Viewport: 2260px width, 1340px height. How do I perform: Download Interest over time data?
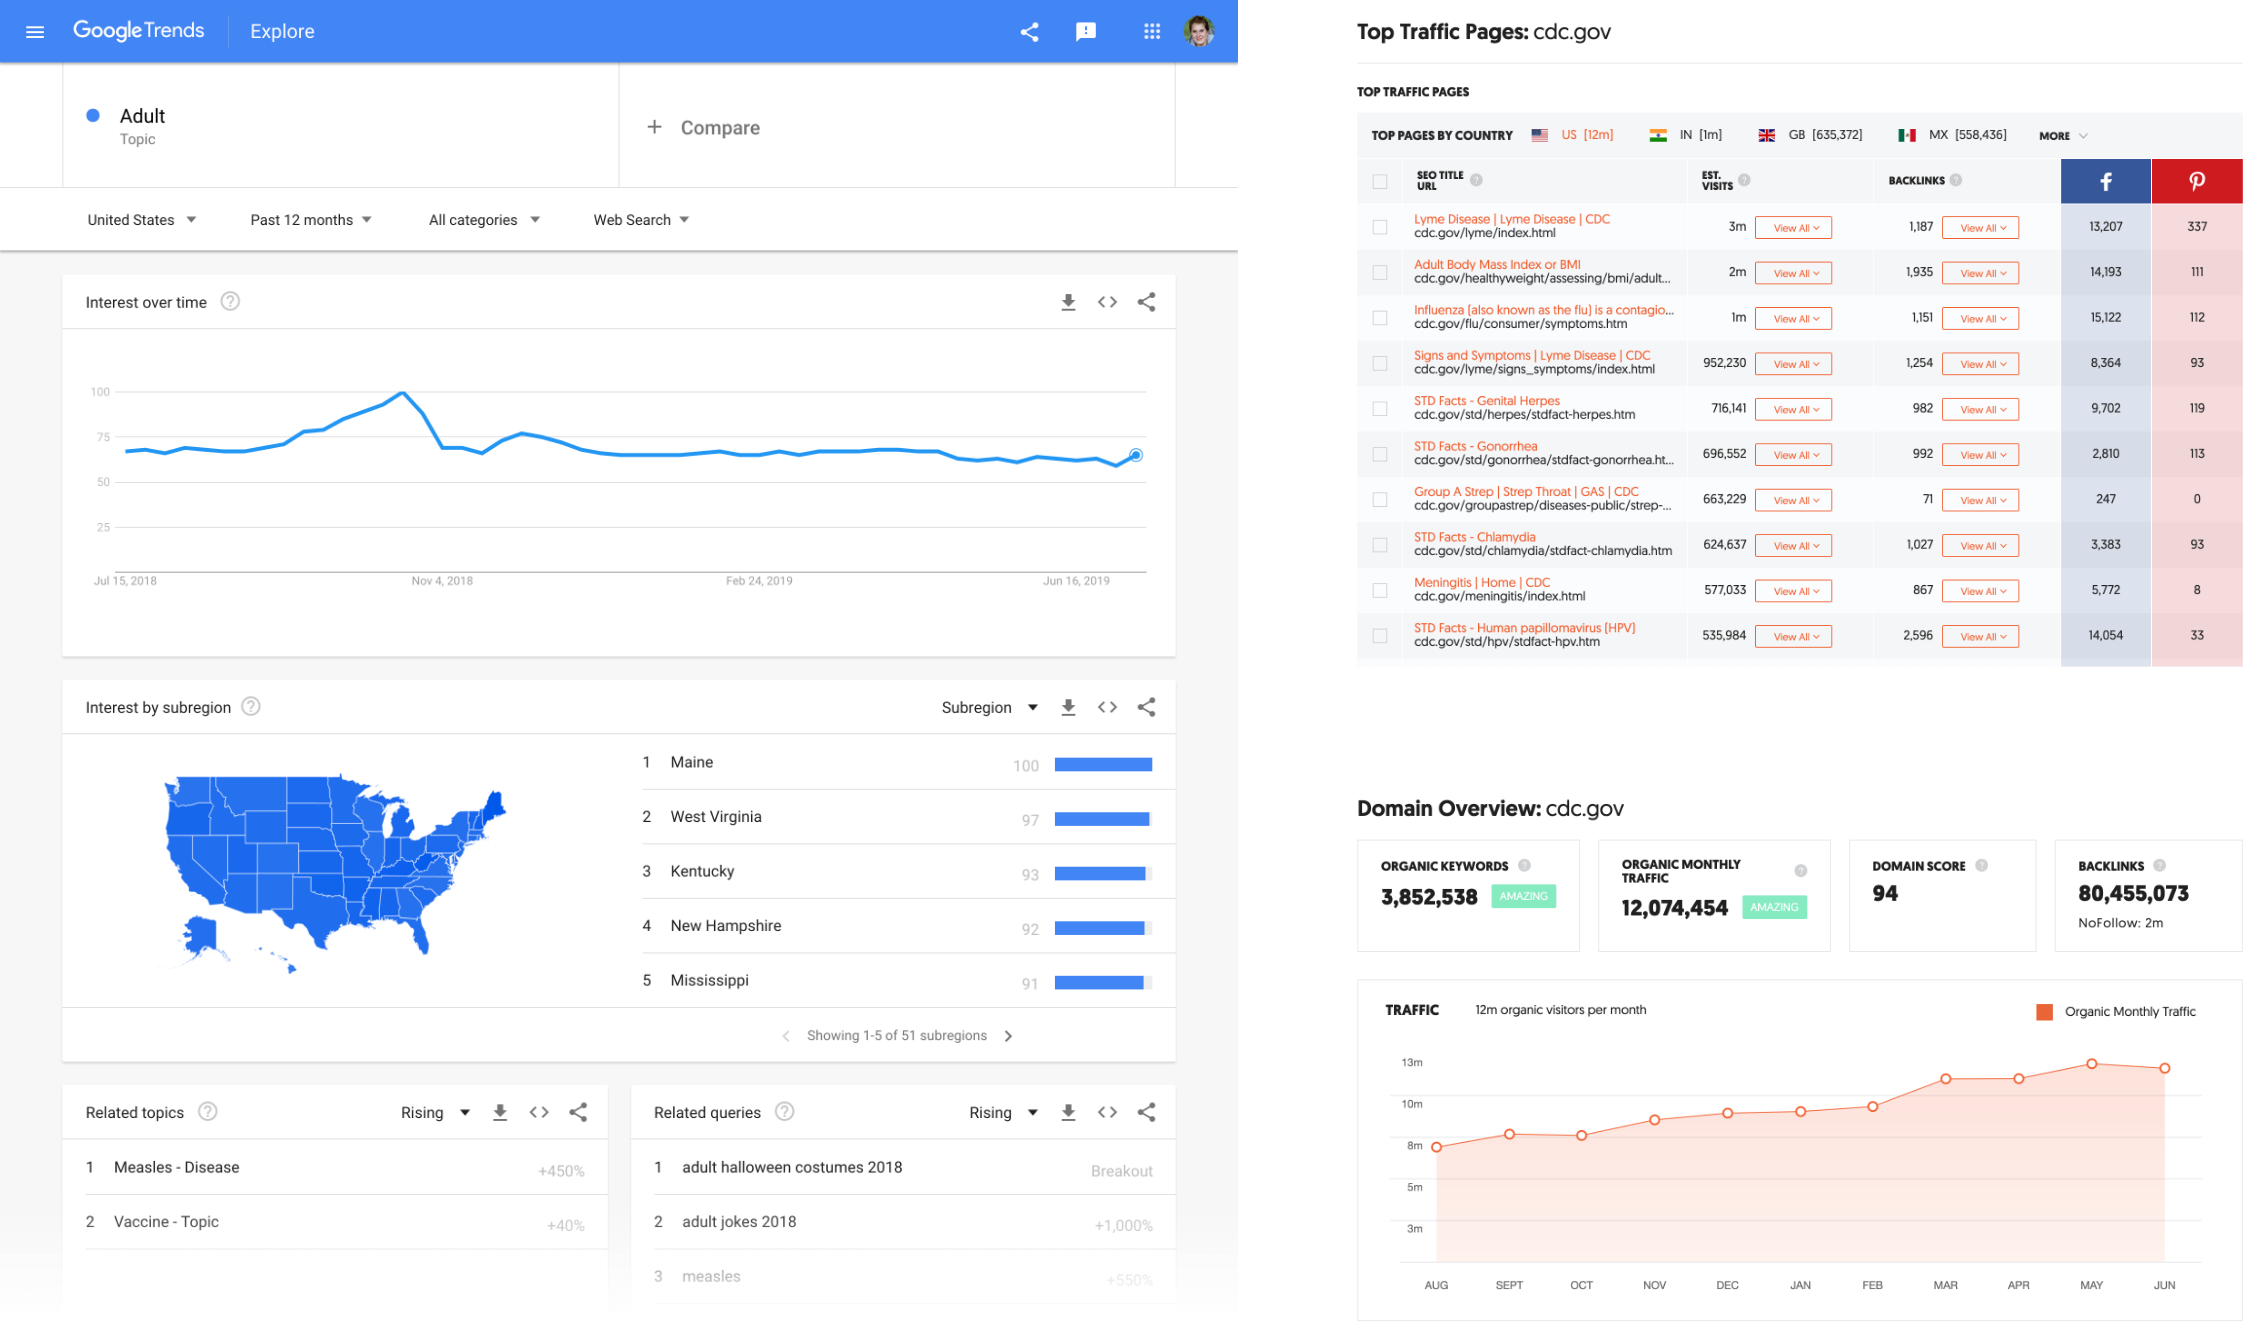[1068, 302]
